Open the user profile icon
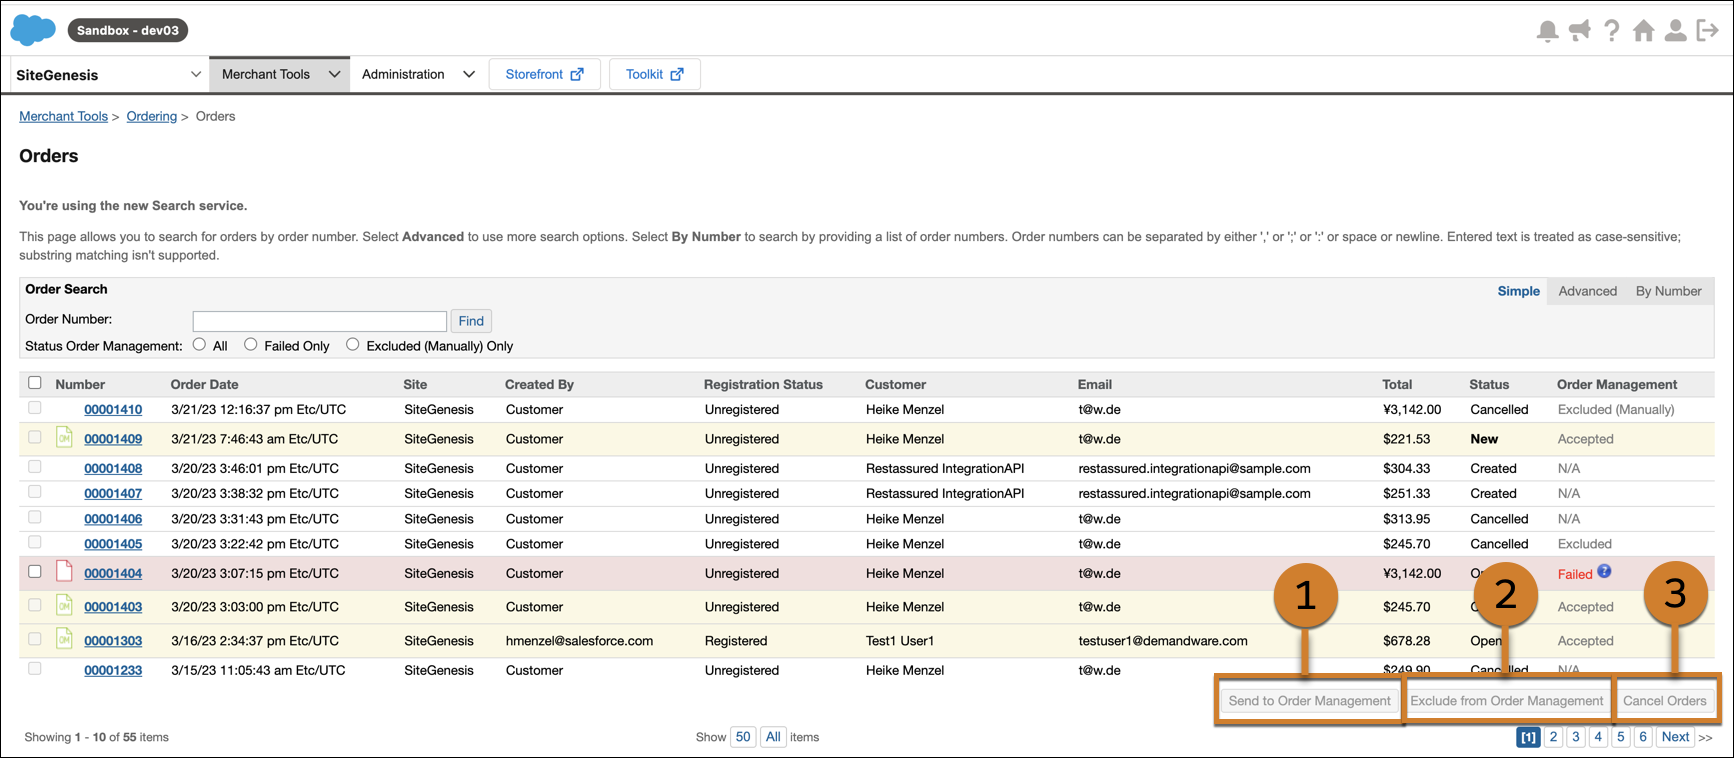1734x758 pixels. tap(1675, 31)
